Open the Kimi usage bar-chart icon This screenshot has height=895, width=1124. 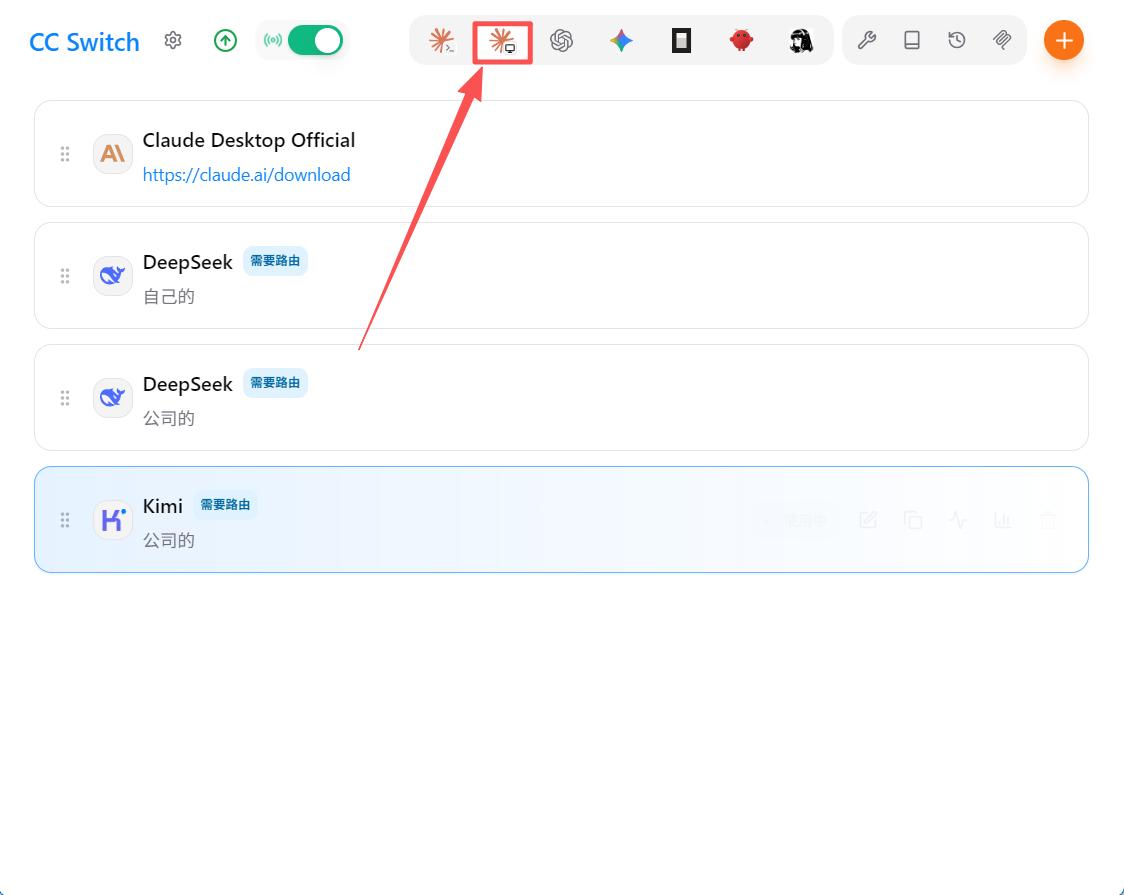(x=1003, y=520)
